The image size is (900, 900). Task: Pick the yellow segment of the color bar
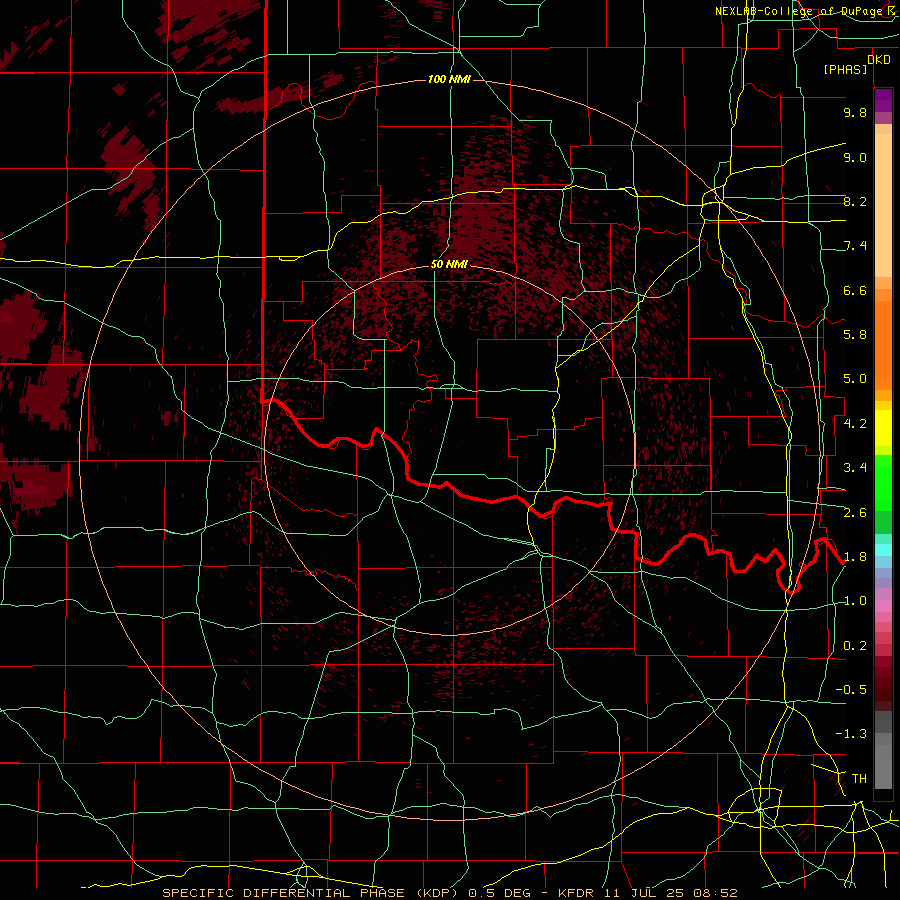coord(883,428)
